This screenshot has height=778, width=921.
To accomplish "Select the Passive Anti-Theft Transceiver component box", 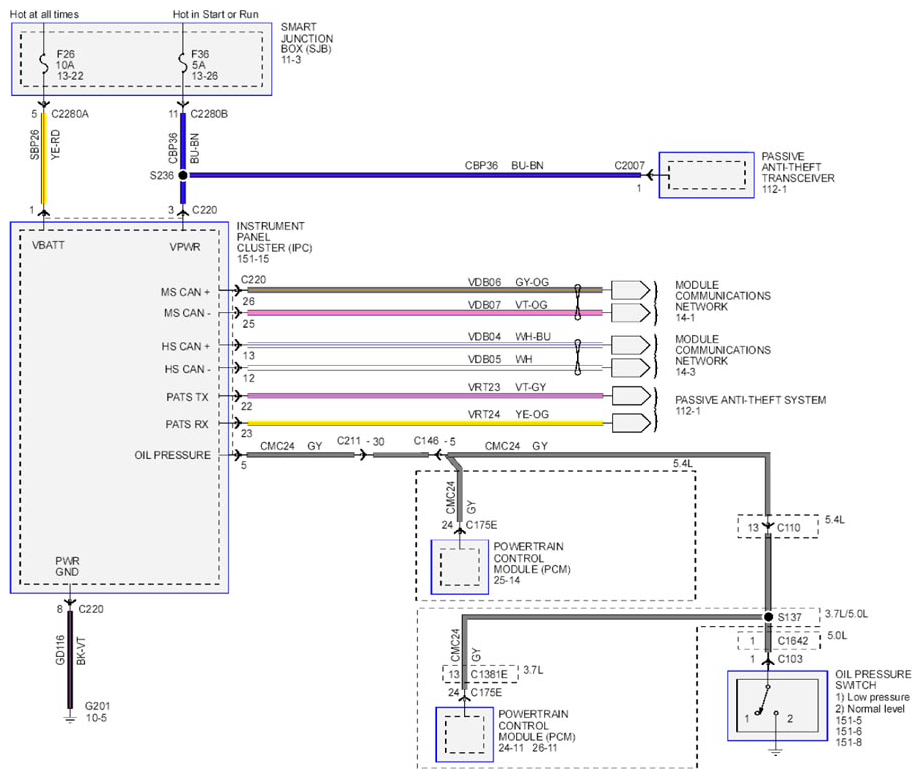I will click(706, 175).
